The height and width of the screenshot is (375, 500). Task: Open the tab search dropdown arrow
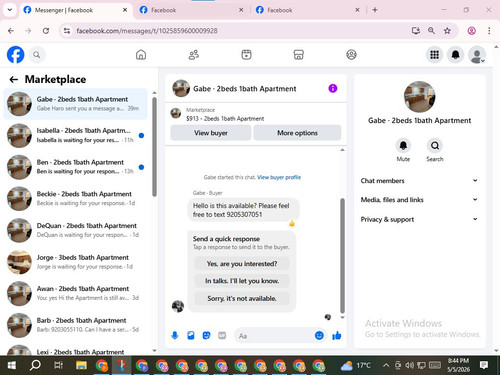(x=10, y=10)
